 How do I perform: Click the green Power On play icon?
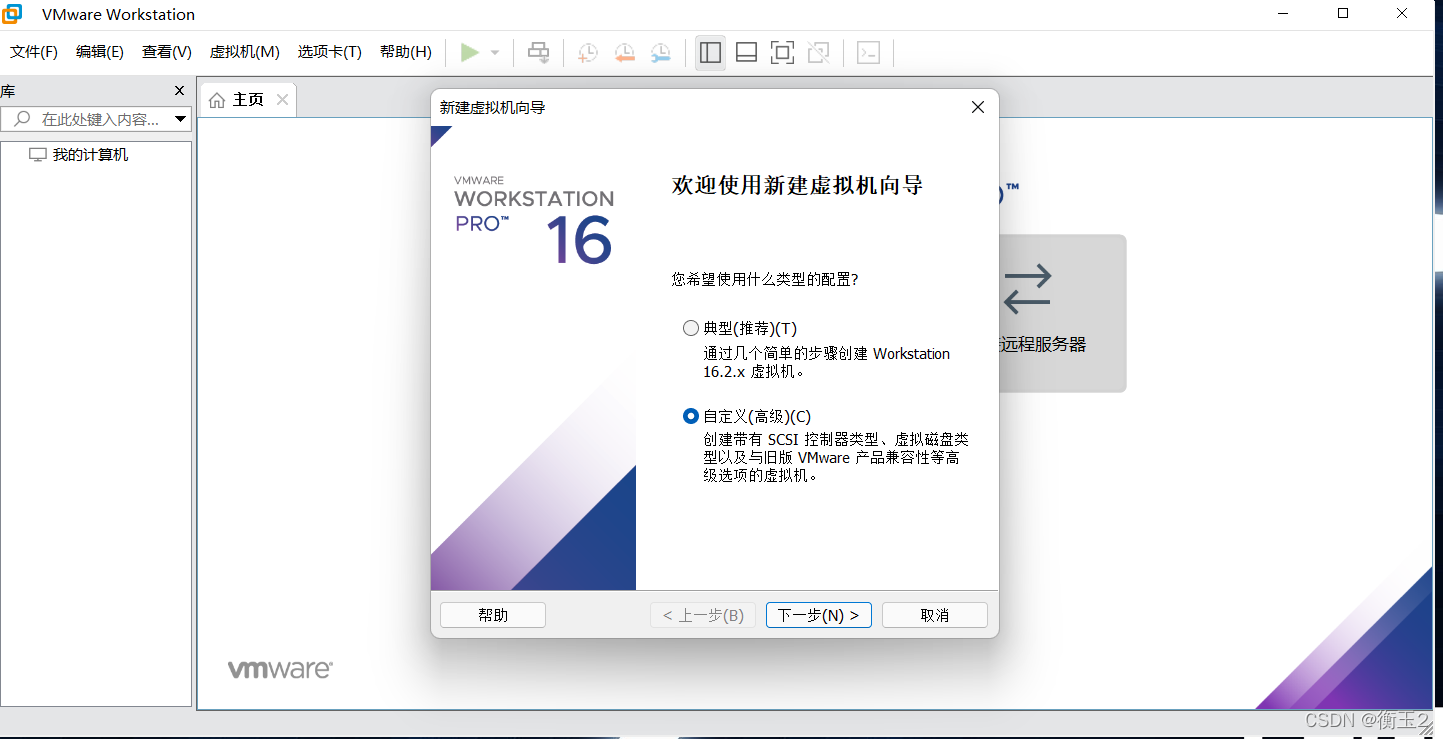(x=469, y=53)
